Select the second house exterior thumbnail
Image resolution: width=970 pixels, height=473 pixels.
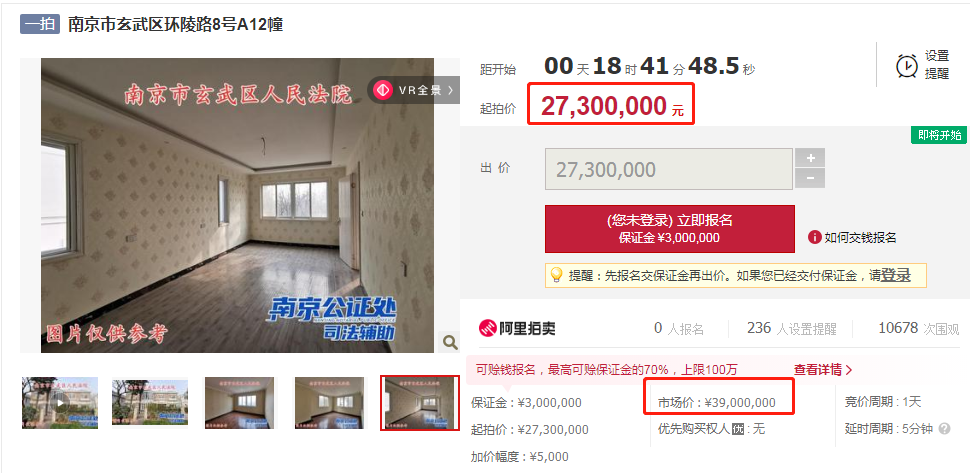(150, 403)
